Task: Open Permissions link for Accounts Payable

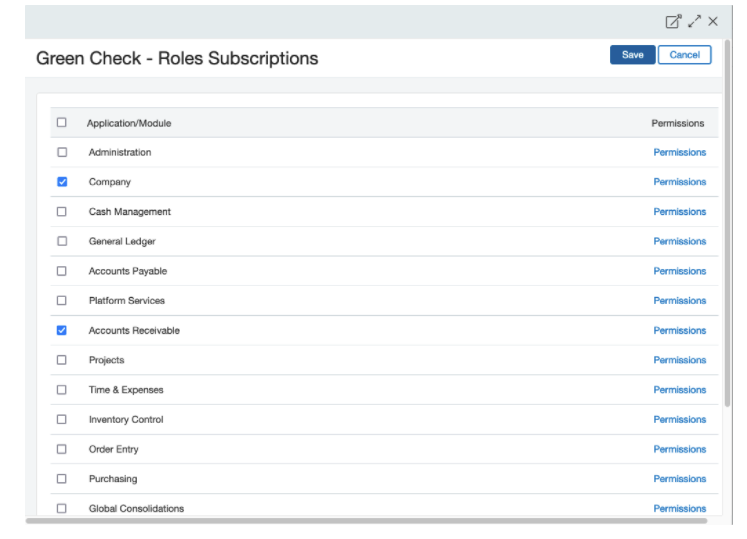Action: [x=679, y=271]
